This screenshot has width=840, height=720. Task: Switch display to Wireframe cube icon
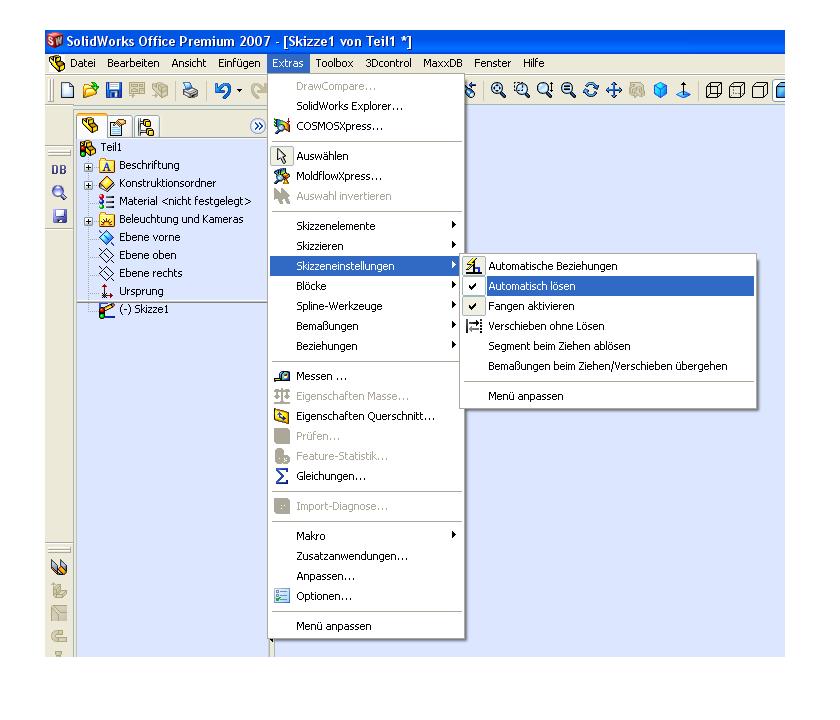714,90
